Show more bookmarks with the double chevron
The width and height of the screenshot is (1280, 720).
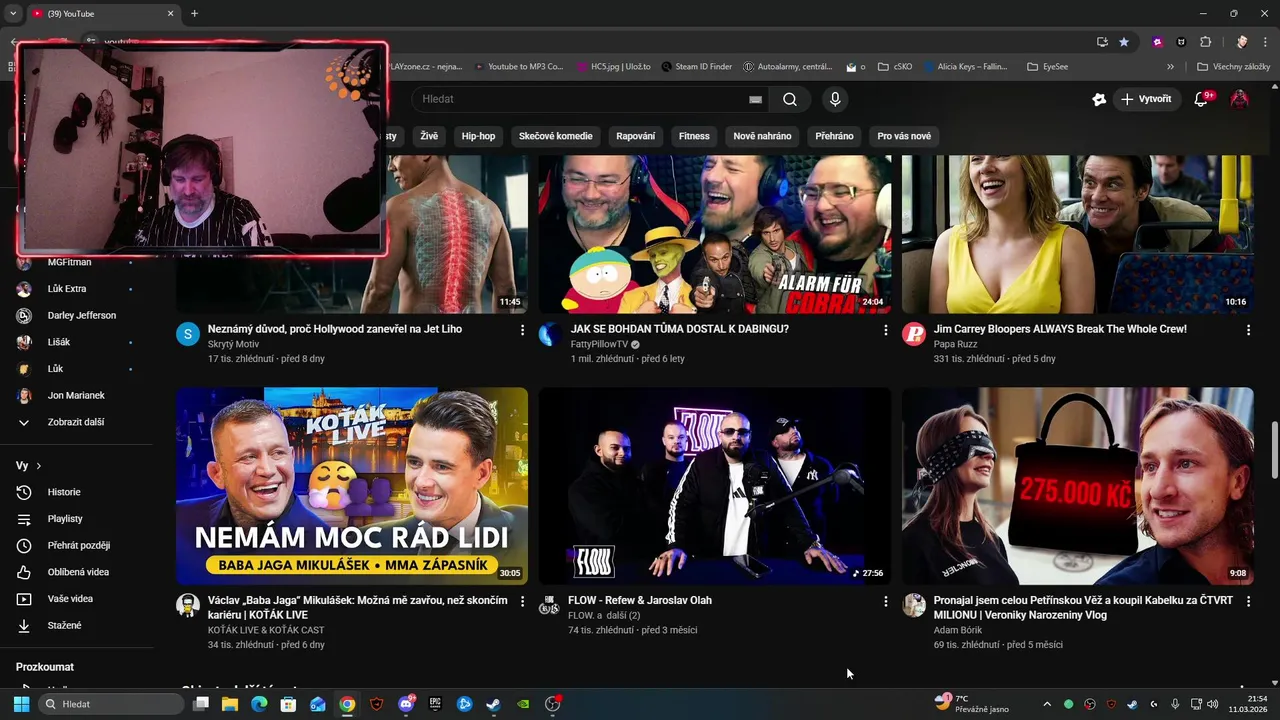pos(1170,67)
